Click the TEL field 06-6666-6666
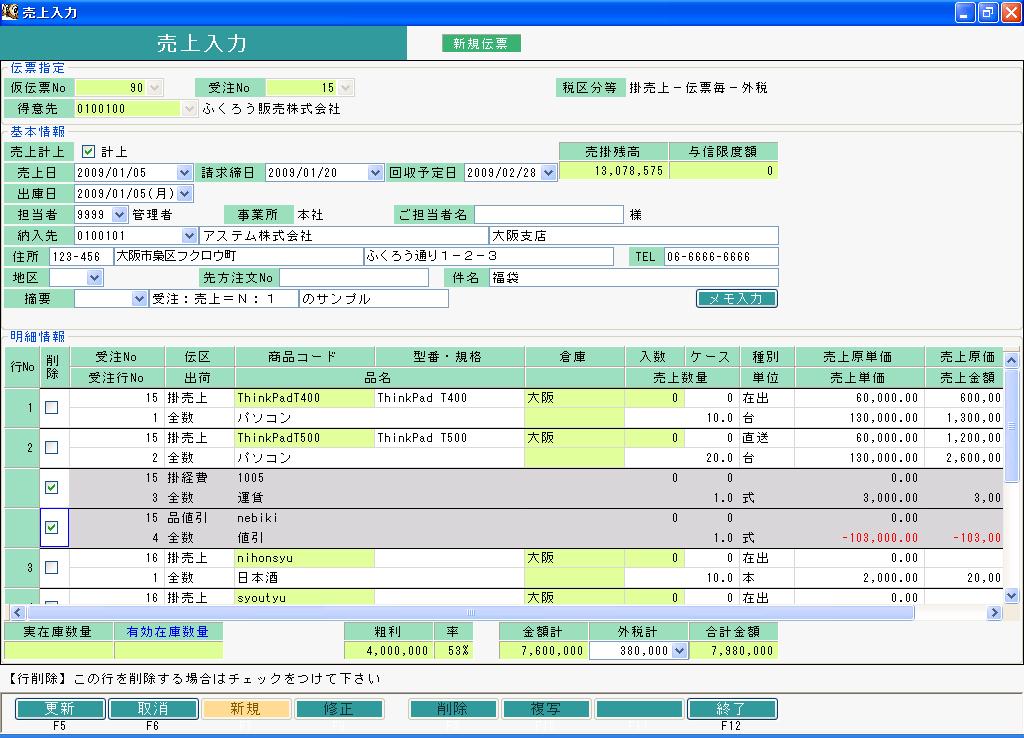This screenshot has height=738, width=1024. click(721, 257)
